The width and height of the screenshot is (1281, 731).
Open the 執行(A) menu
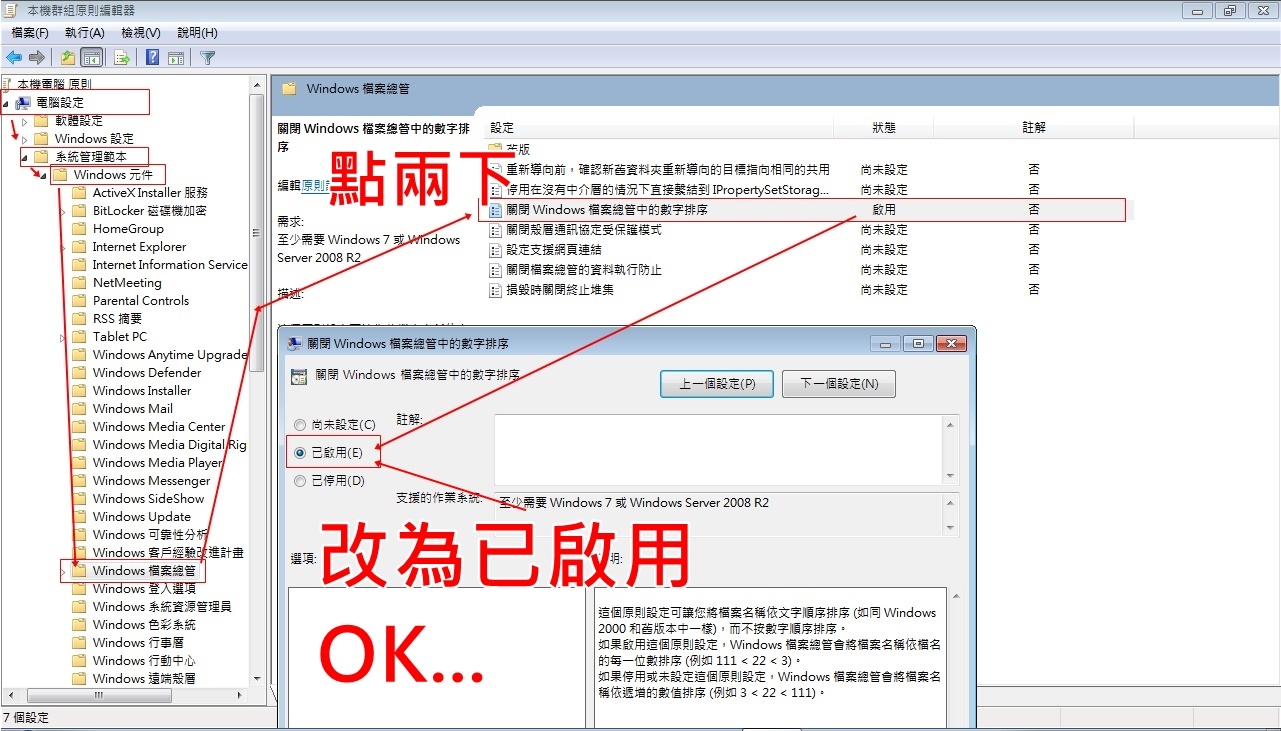(x=84, y=33)
